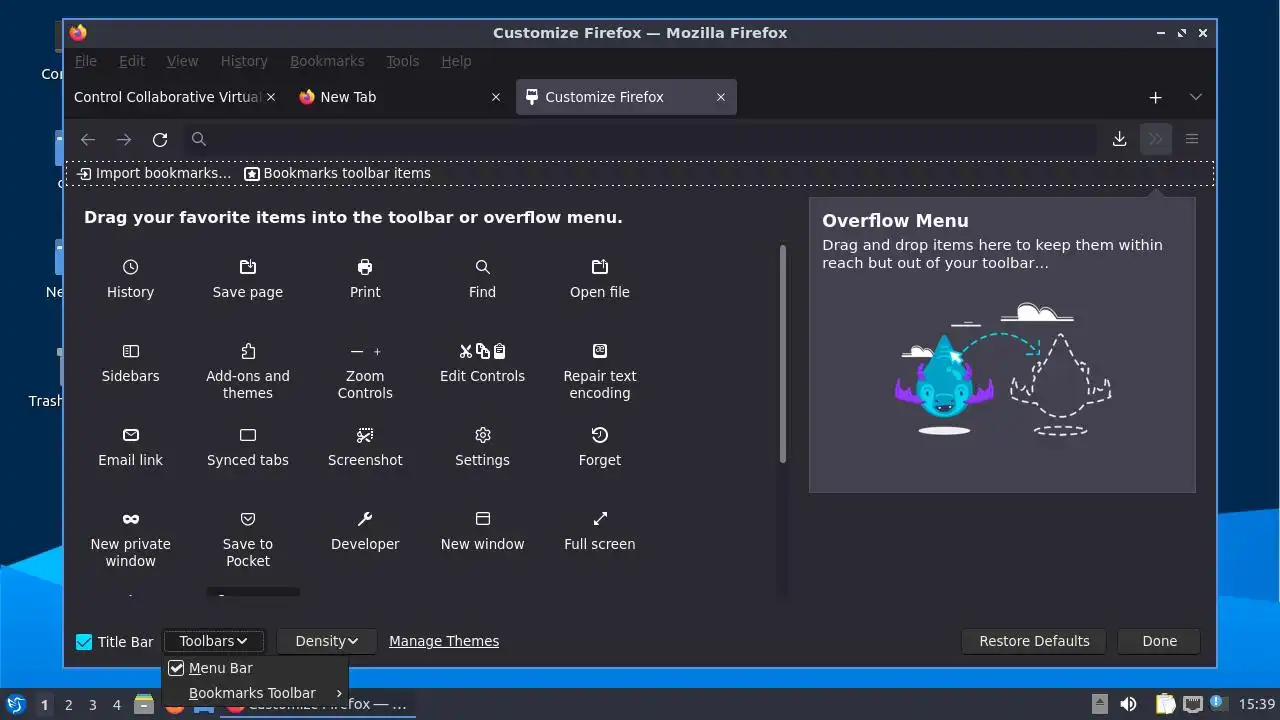Viewport: 1280px width, 720px height.
Task: Select the Forget item
Action: click(x=600, y=447)
